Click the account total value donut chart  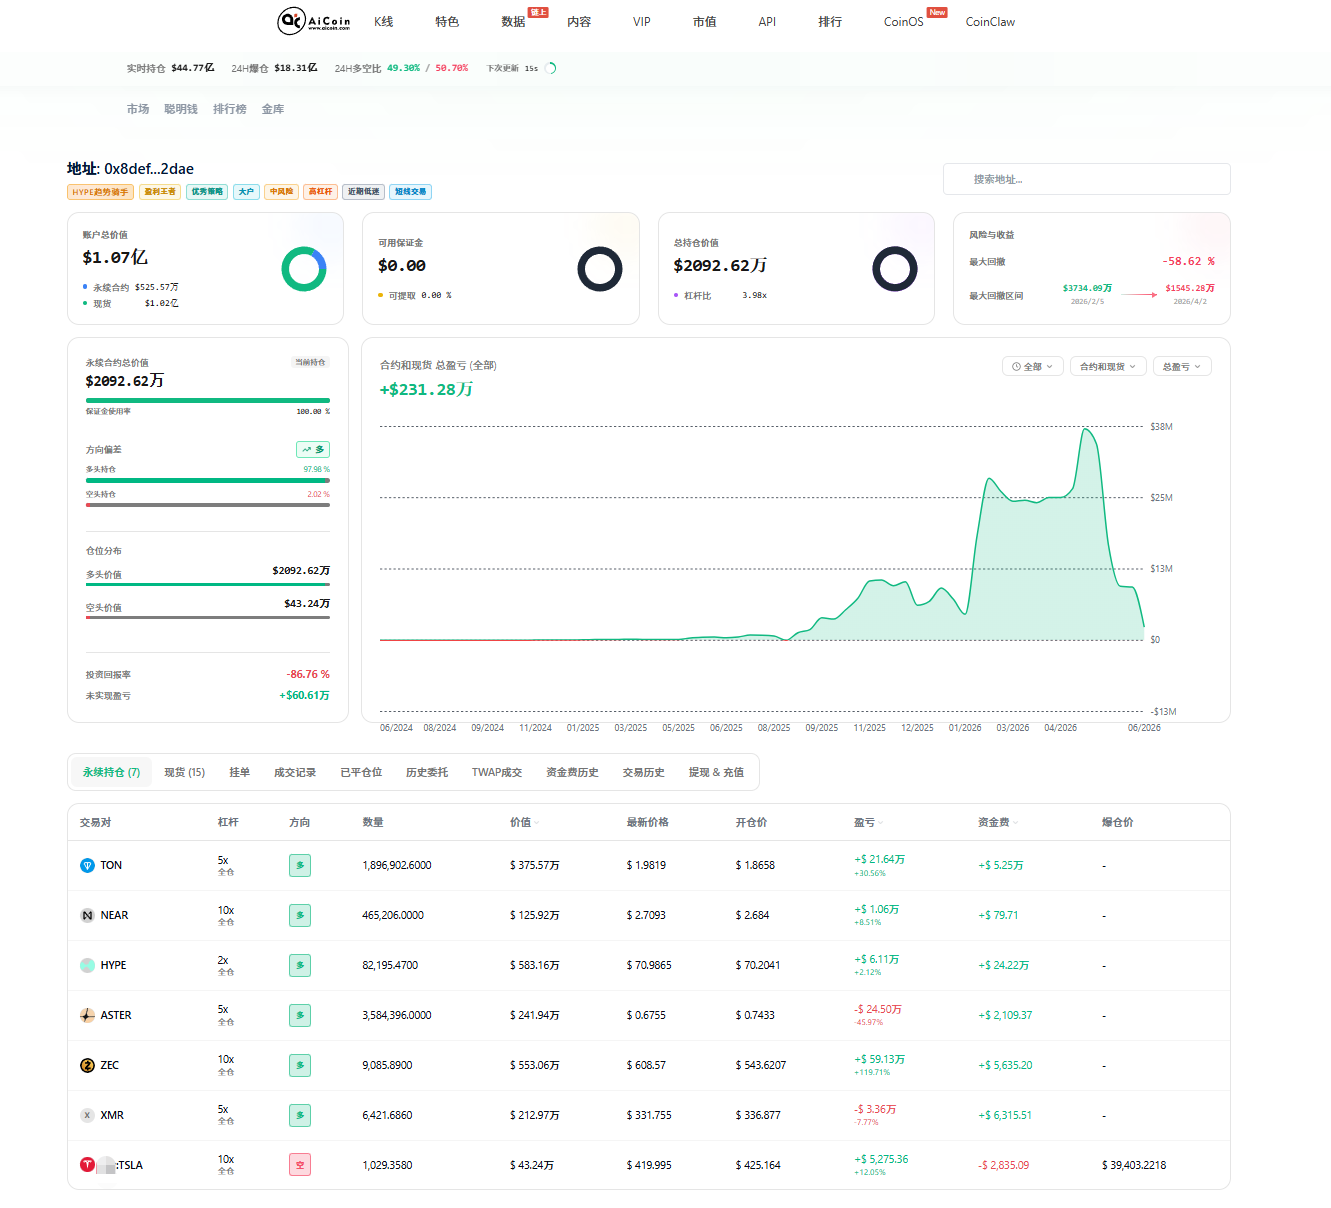[x=304, y=269]
